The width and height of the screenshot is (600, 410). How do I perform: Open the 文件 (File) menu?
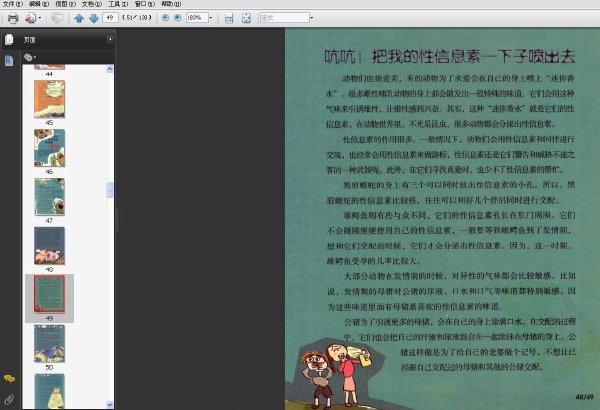click(13, 4)
